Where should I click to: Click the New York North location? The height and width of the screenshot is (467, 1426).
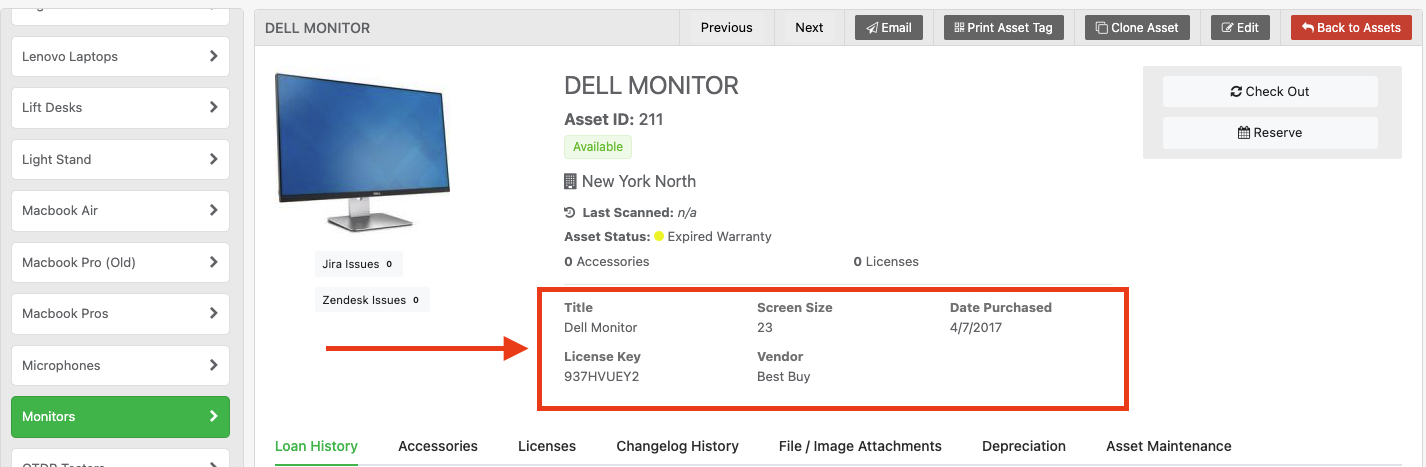click(639, 181)
